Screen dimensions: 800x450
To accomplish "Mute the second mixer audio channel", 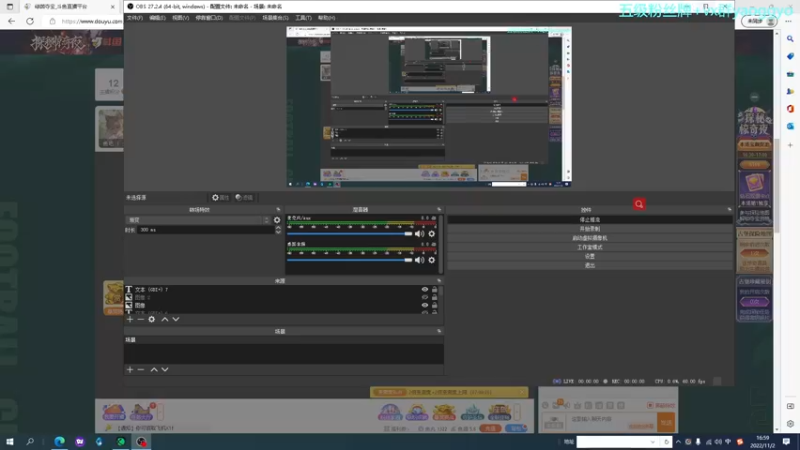I will pos(419,260).
